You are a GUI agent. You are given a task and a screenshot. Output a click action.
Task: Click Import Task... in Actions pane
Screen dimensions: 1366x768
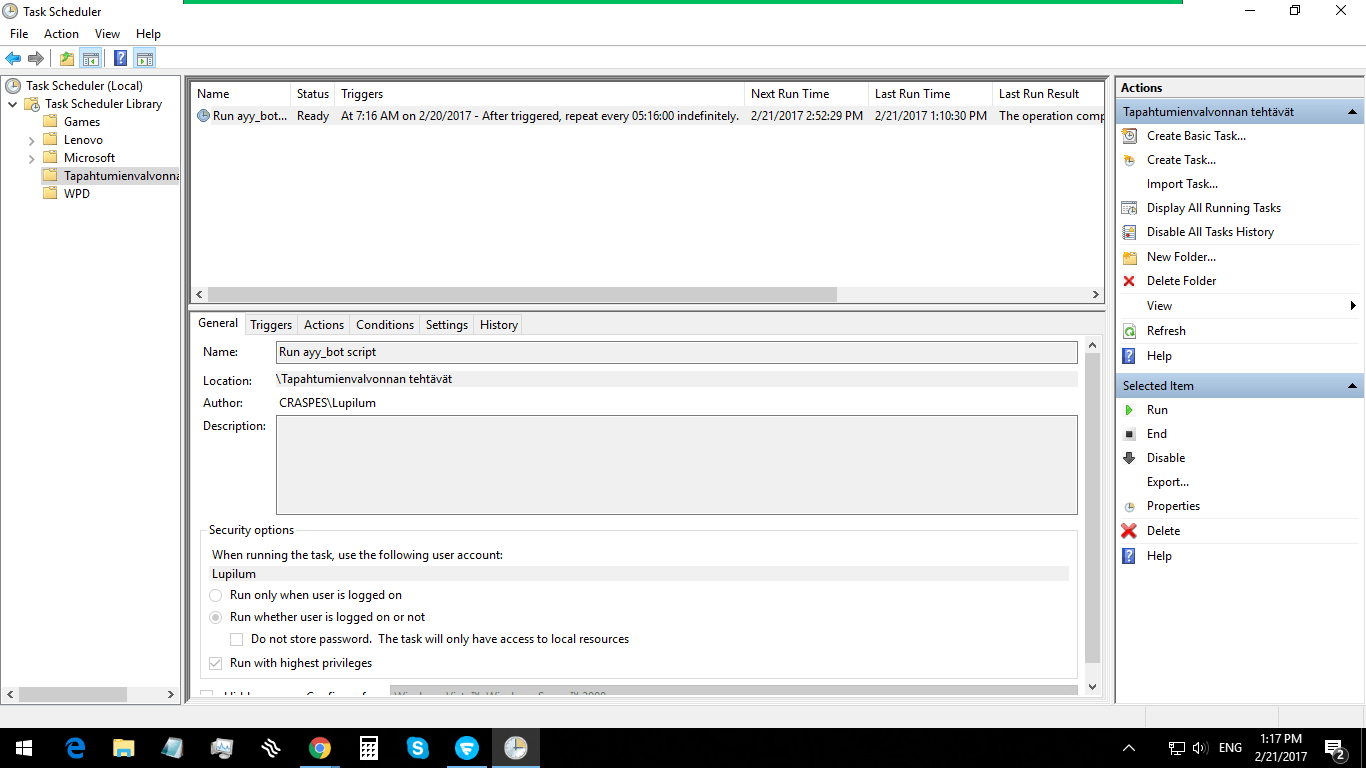[x=1182, y=184]
